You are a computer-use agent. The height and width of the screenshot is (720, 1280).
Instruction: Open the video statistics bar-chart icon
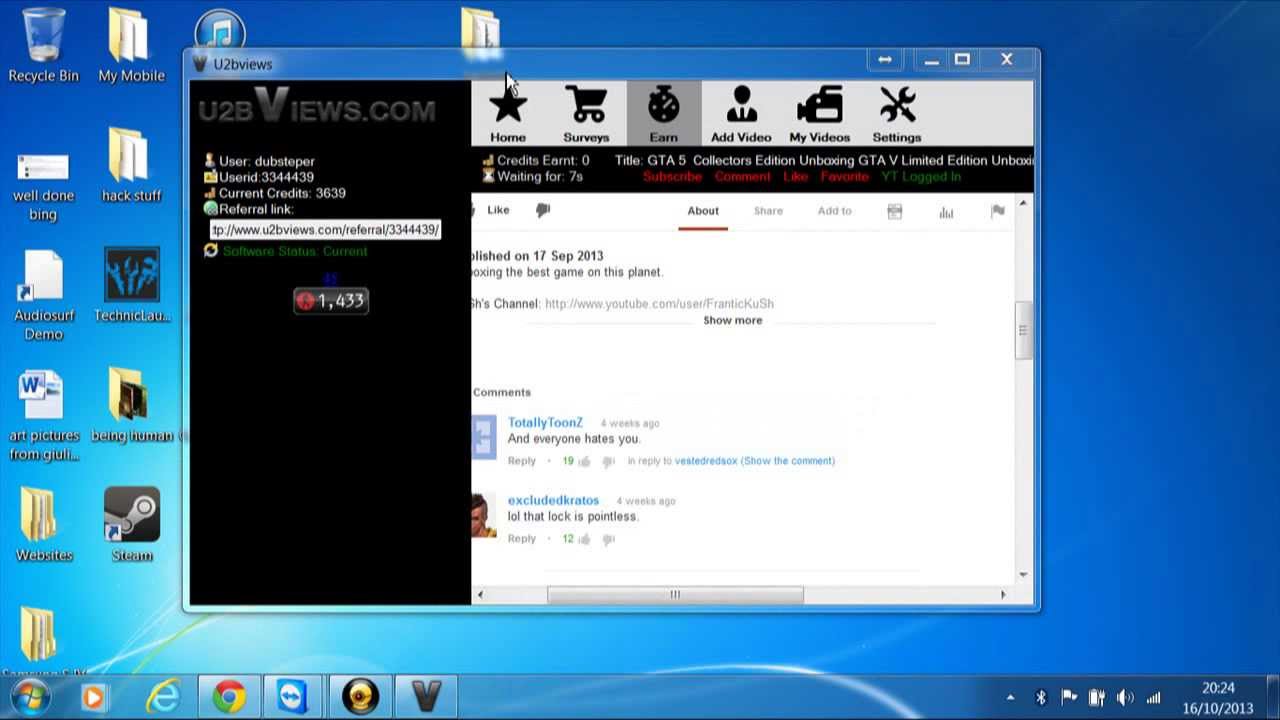click(x=946, y=211)
